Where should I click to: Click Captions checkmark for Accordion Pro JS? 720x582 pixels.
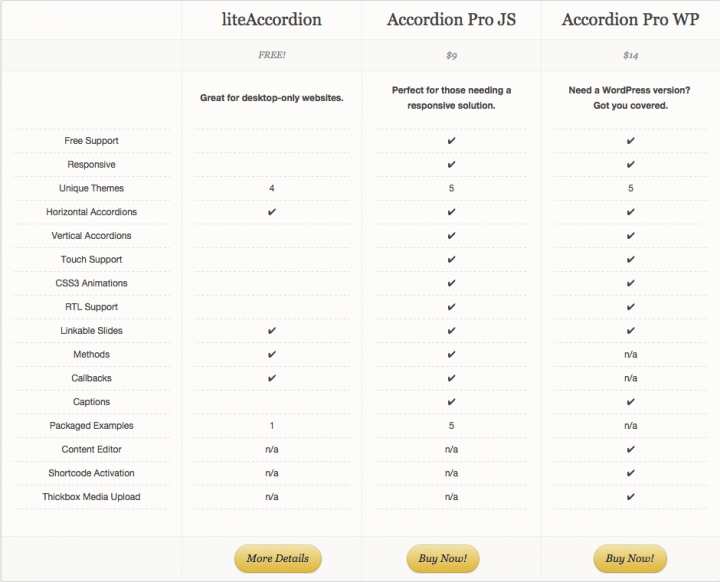(x=452, y=402)
